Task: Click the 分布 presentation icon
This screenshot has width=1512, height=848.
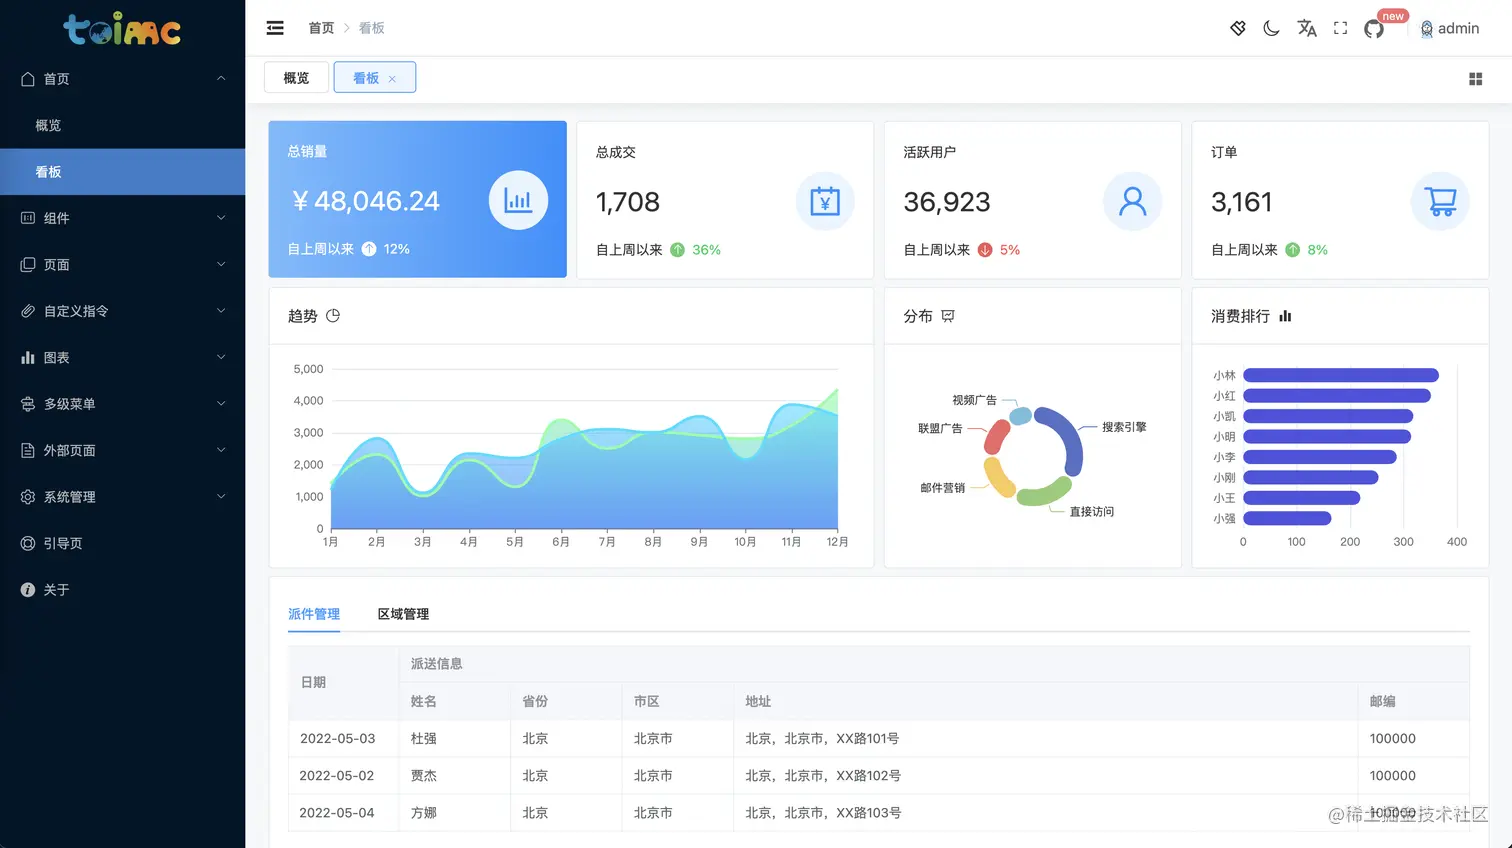Action: click(x=948, y=316)
